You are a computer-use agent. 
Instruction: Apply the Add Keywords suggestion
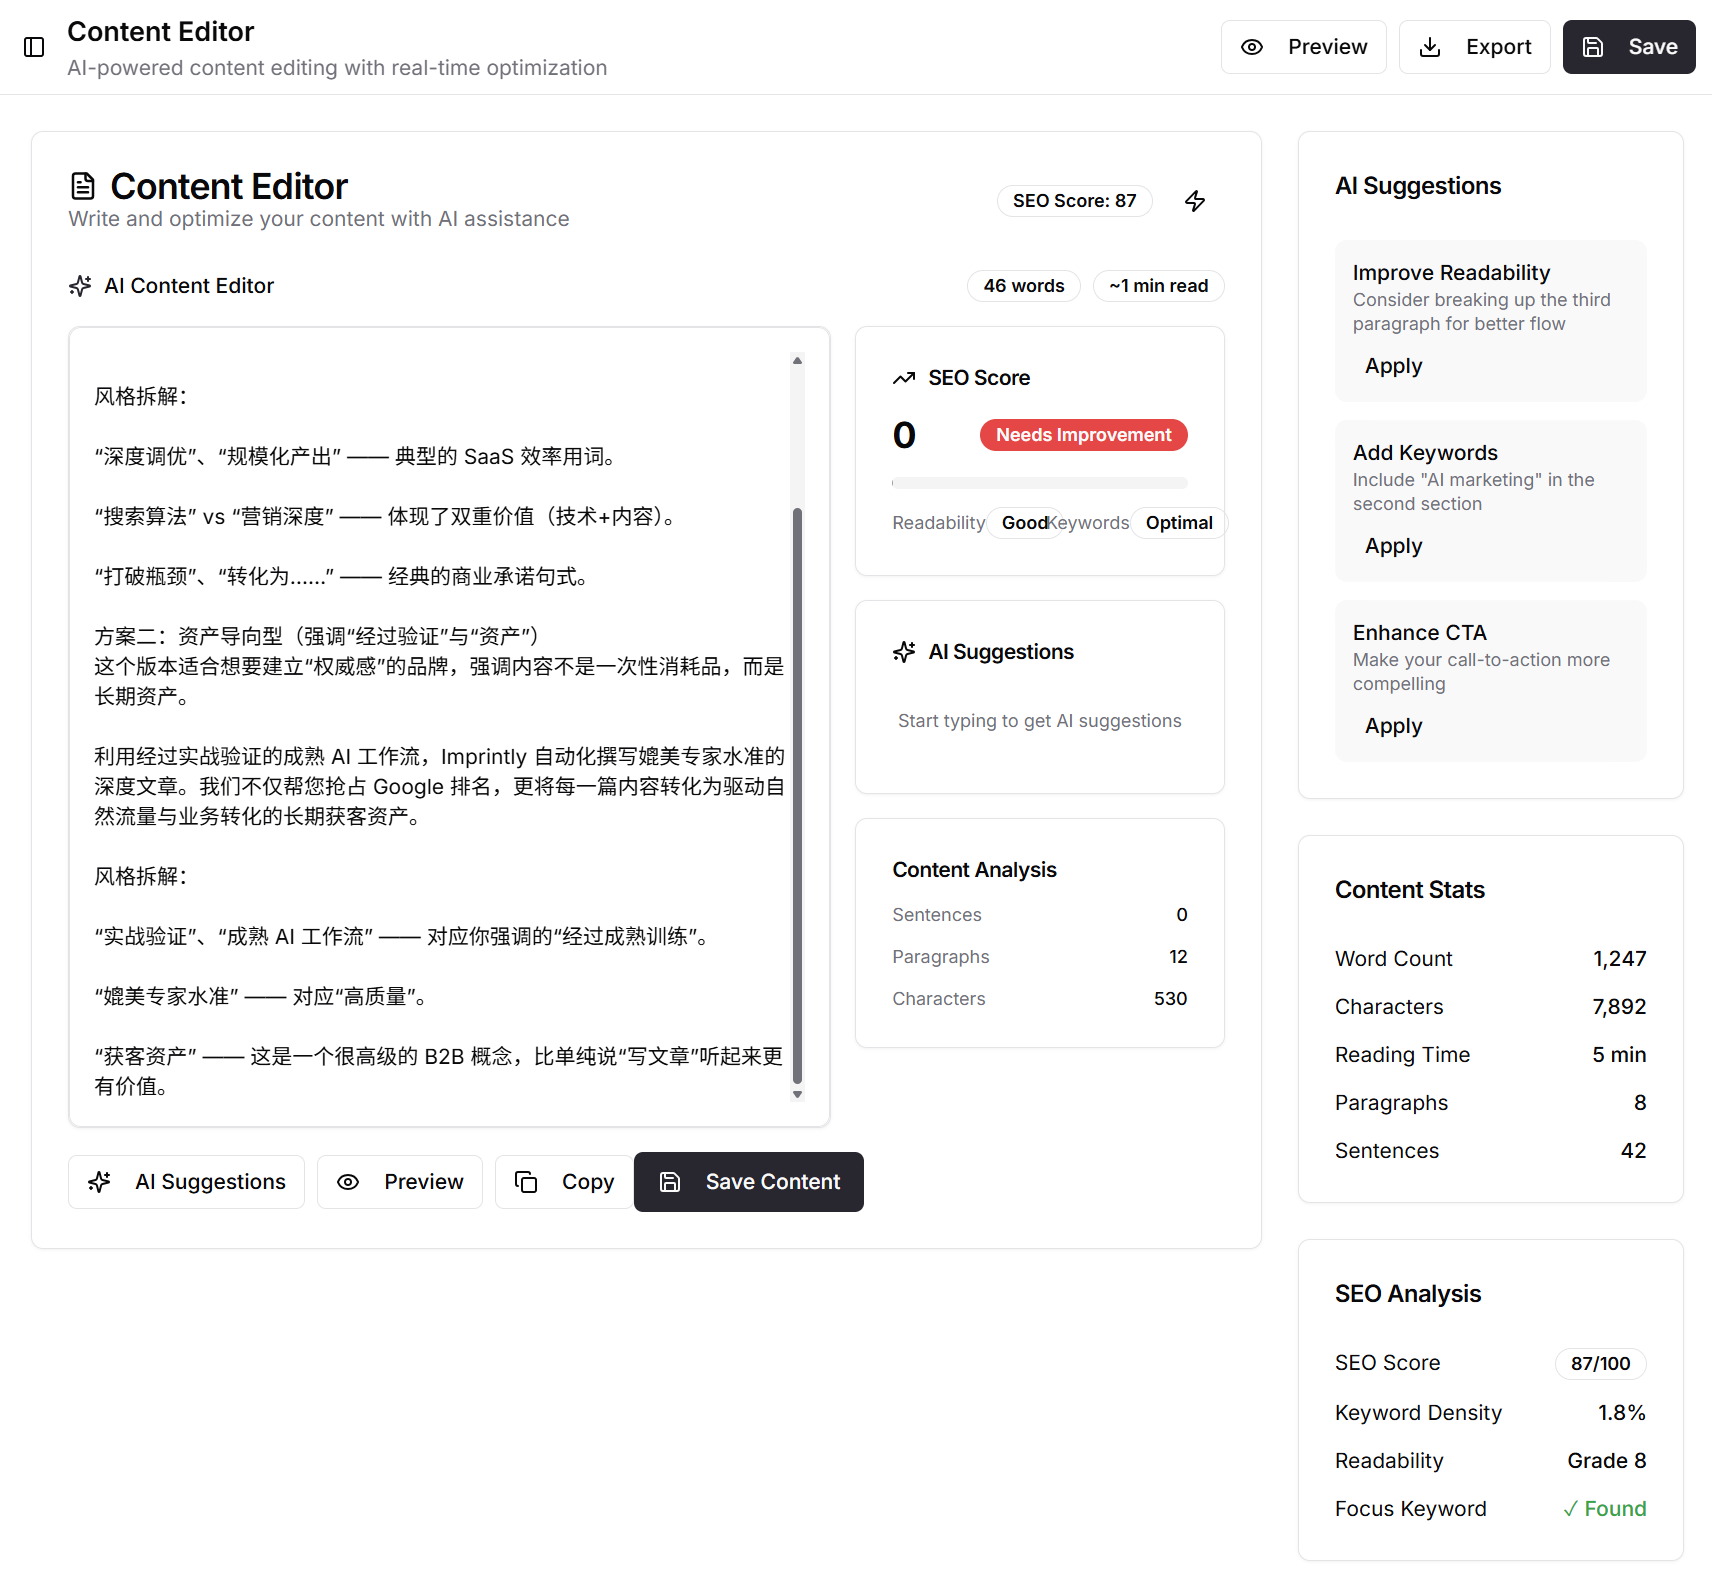tap(1393, 546)
